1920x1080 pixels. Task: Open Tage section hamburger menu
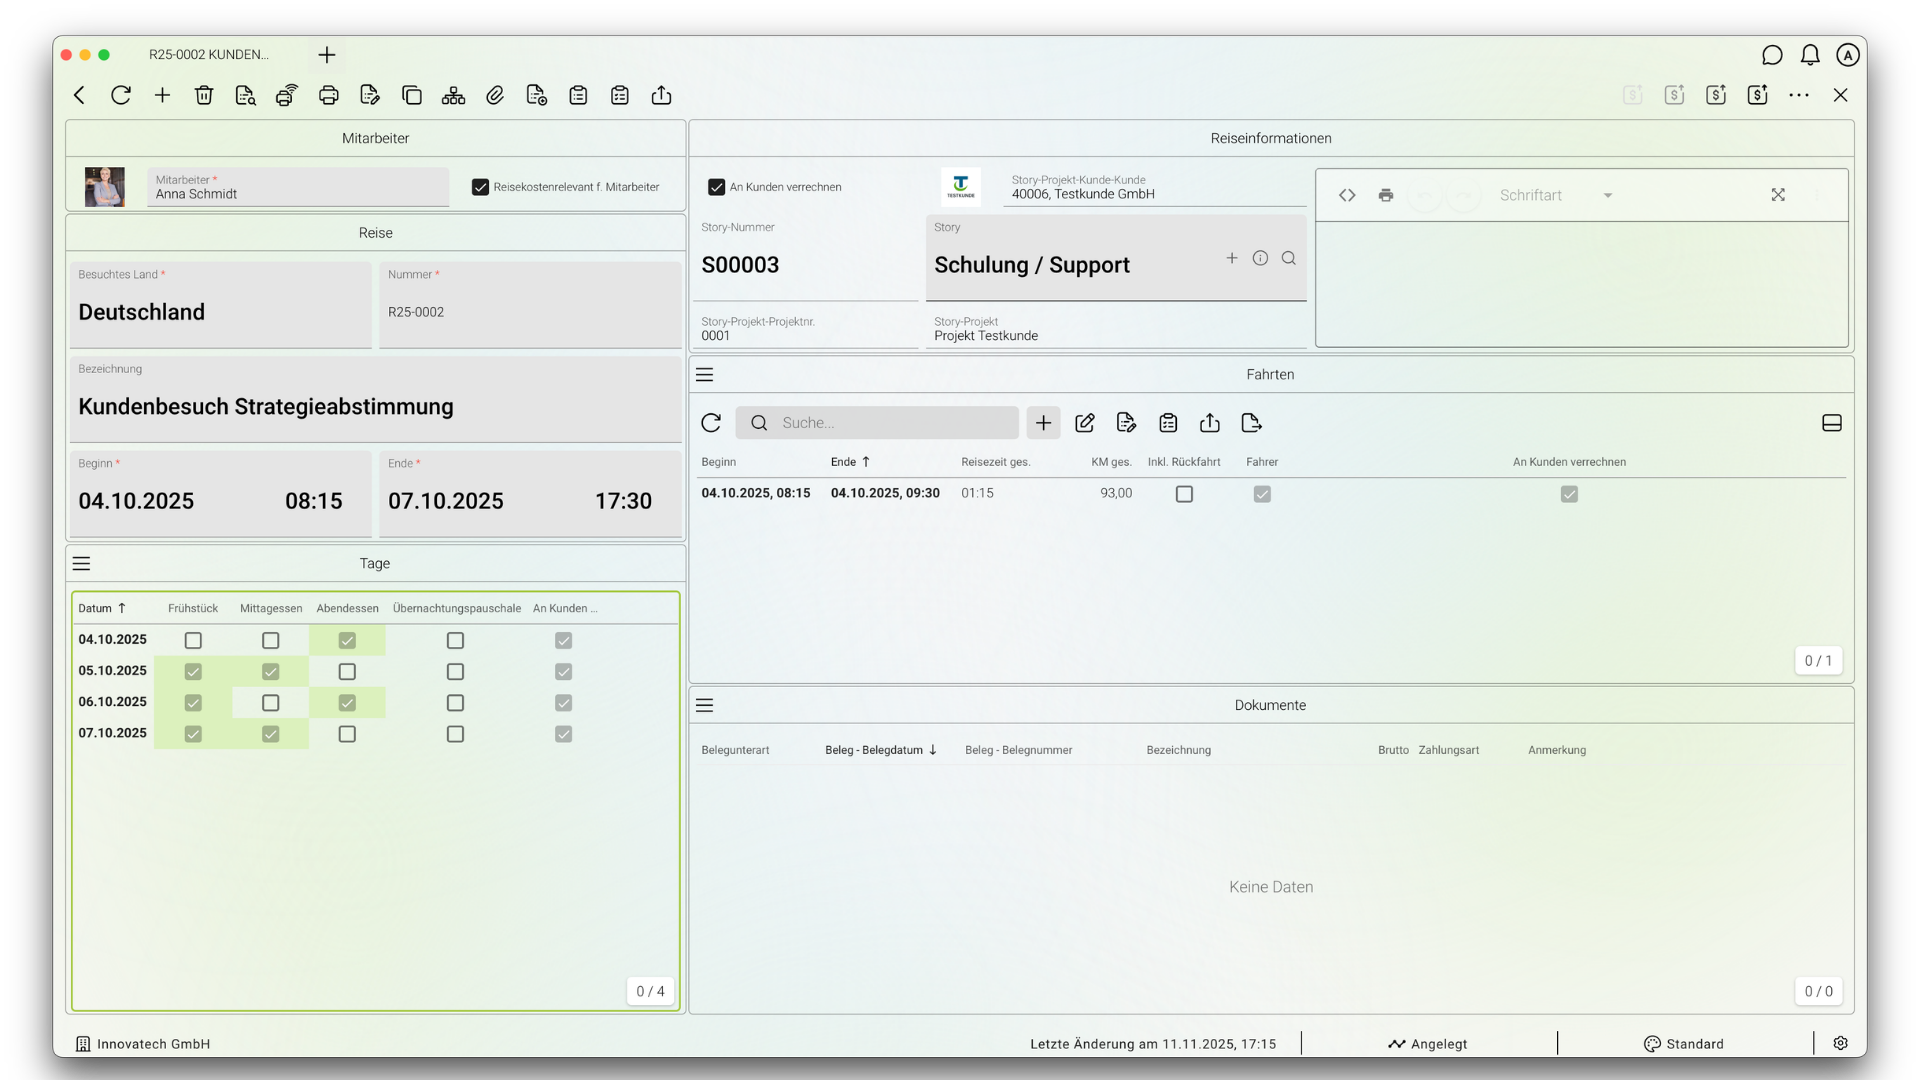(x=82, y=564)
